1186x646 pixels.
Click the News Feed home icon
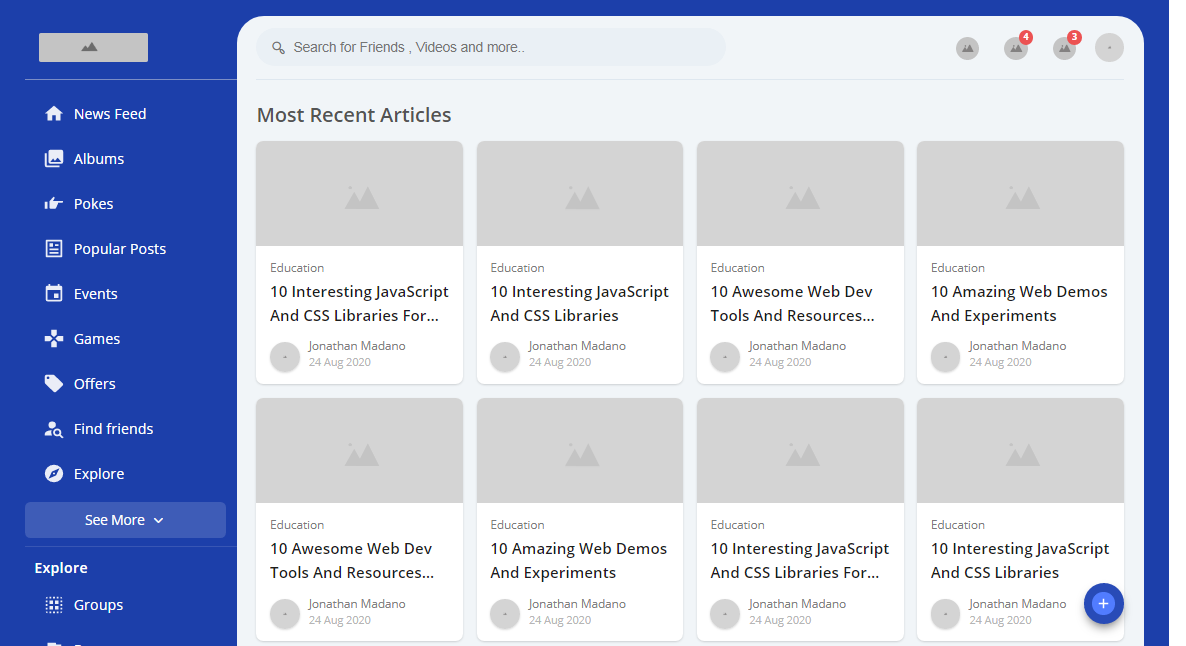point(54,114)
